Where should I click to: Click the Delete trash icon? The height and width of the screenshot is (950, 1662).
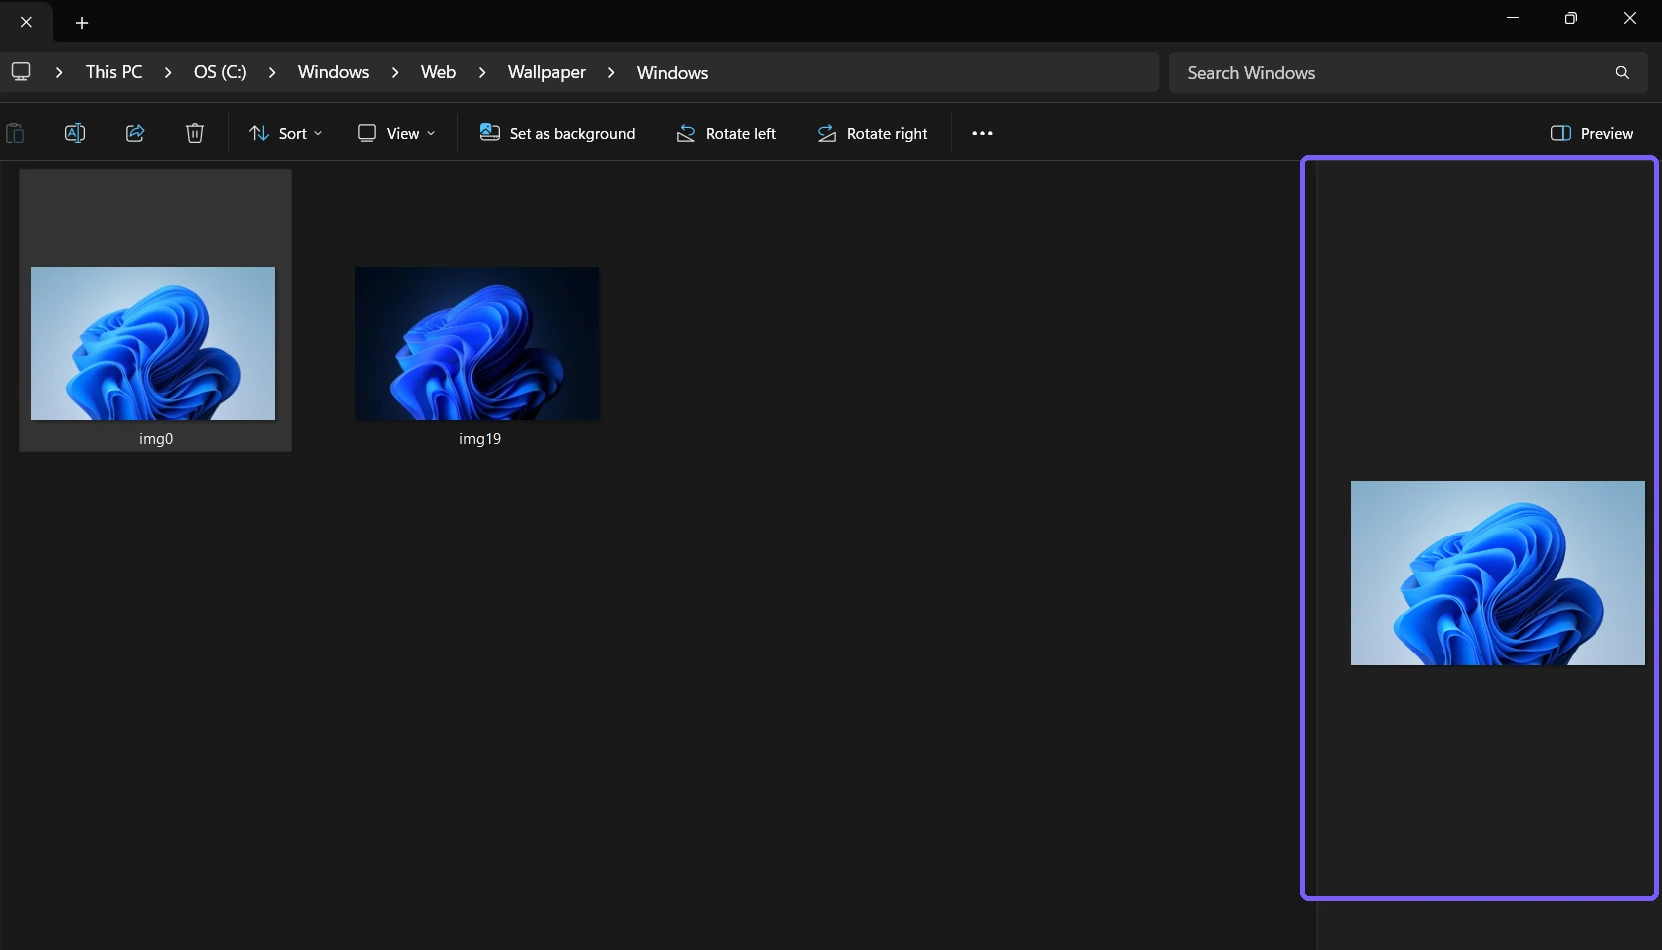click(x=195, y=133)
